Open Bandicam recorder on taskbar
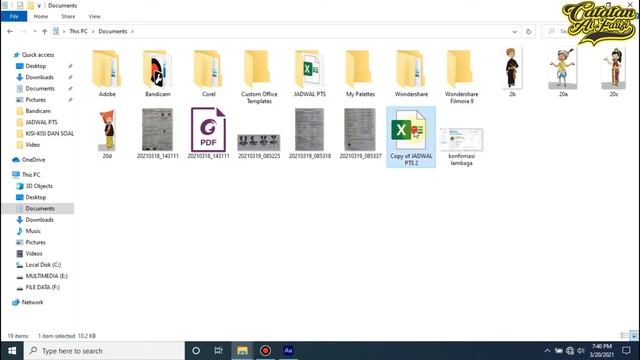This screenshot has height=360, width=640. click(x=265, y=351)
